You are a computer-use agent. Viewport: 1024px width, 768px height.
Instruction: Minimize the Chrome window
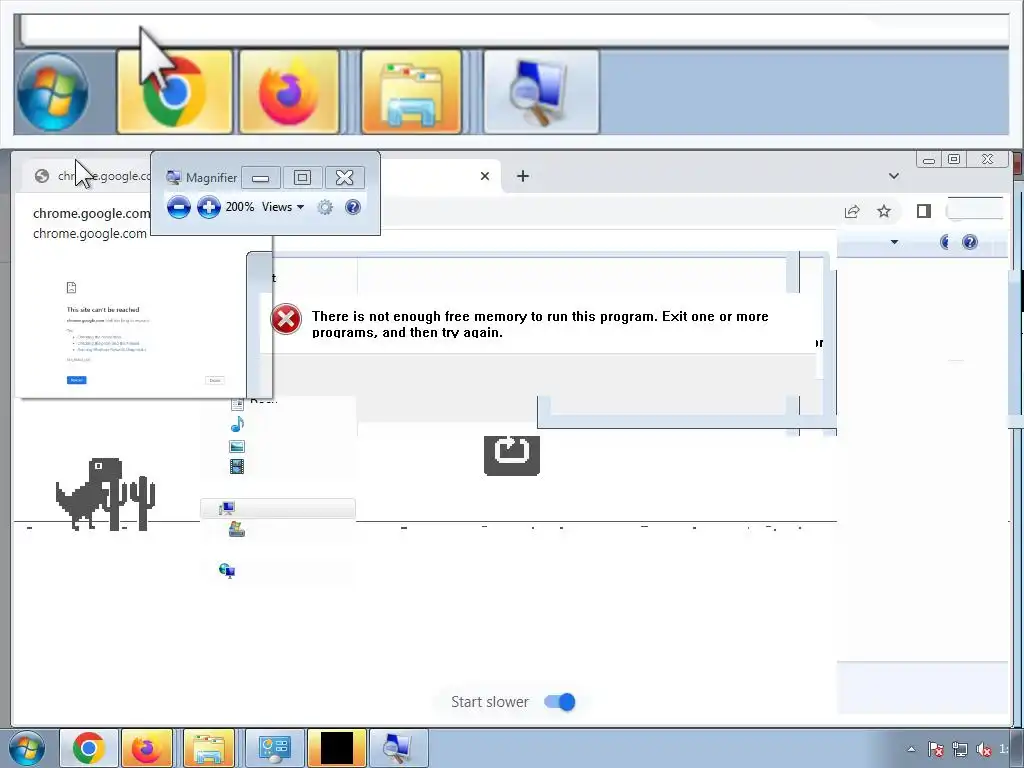[x=929, y=159]
